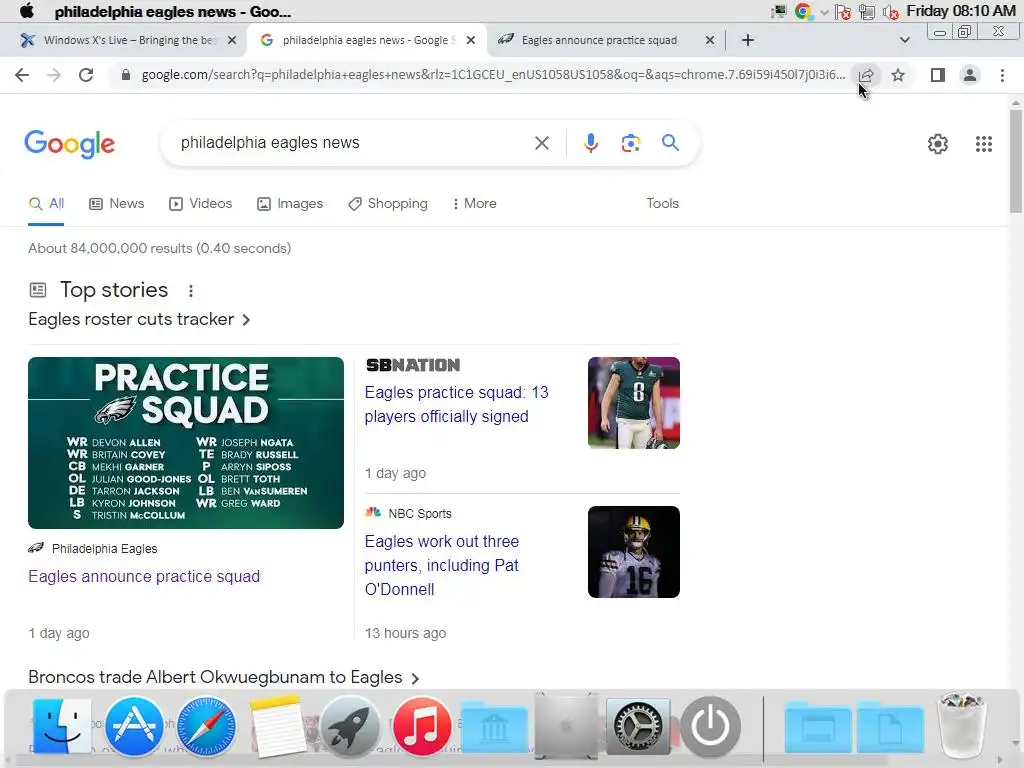Open the library folder in the dock
Screen dimensions: 1024x768
pos(494,728)
